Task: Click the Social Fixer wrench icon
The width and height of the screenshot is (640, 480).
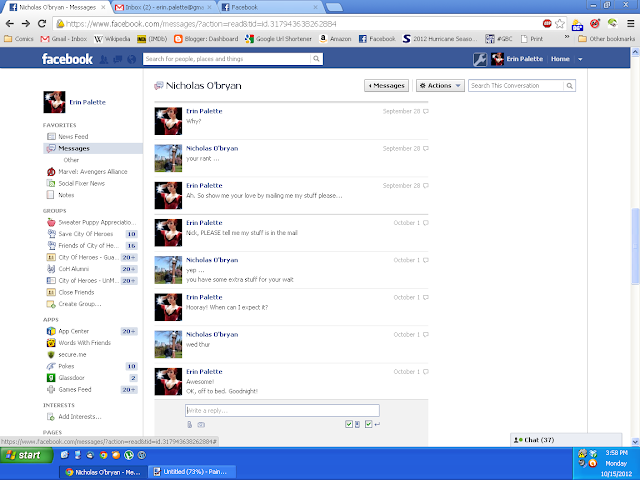Action: [x=480, y=59]
